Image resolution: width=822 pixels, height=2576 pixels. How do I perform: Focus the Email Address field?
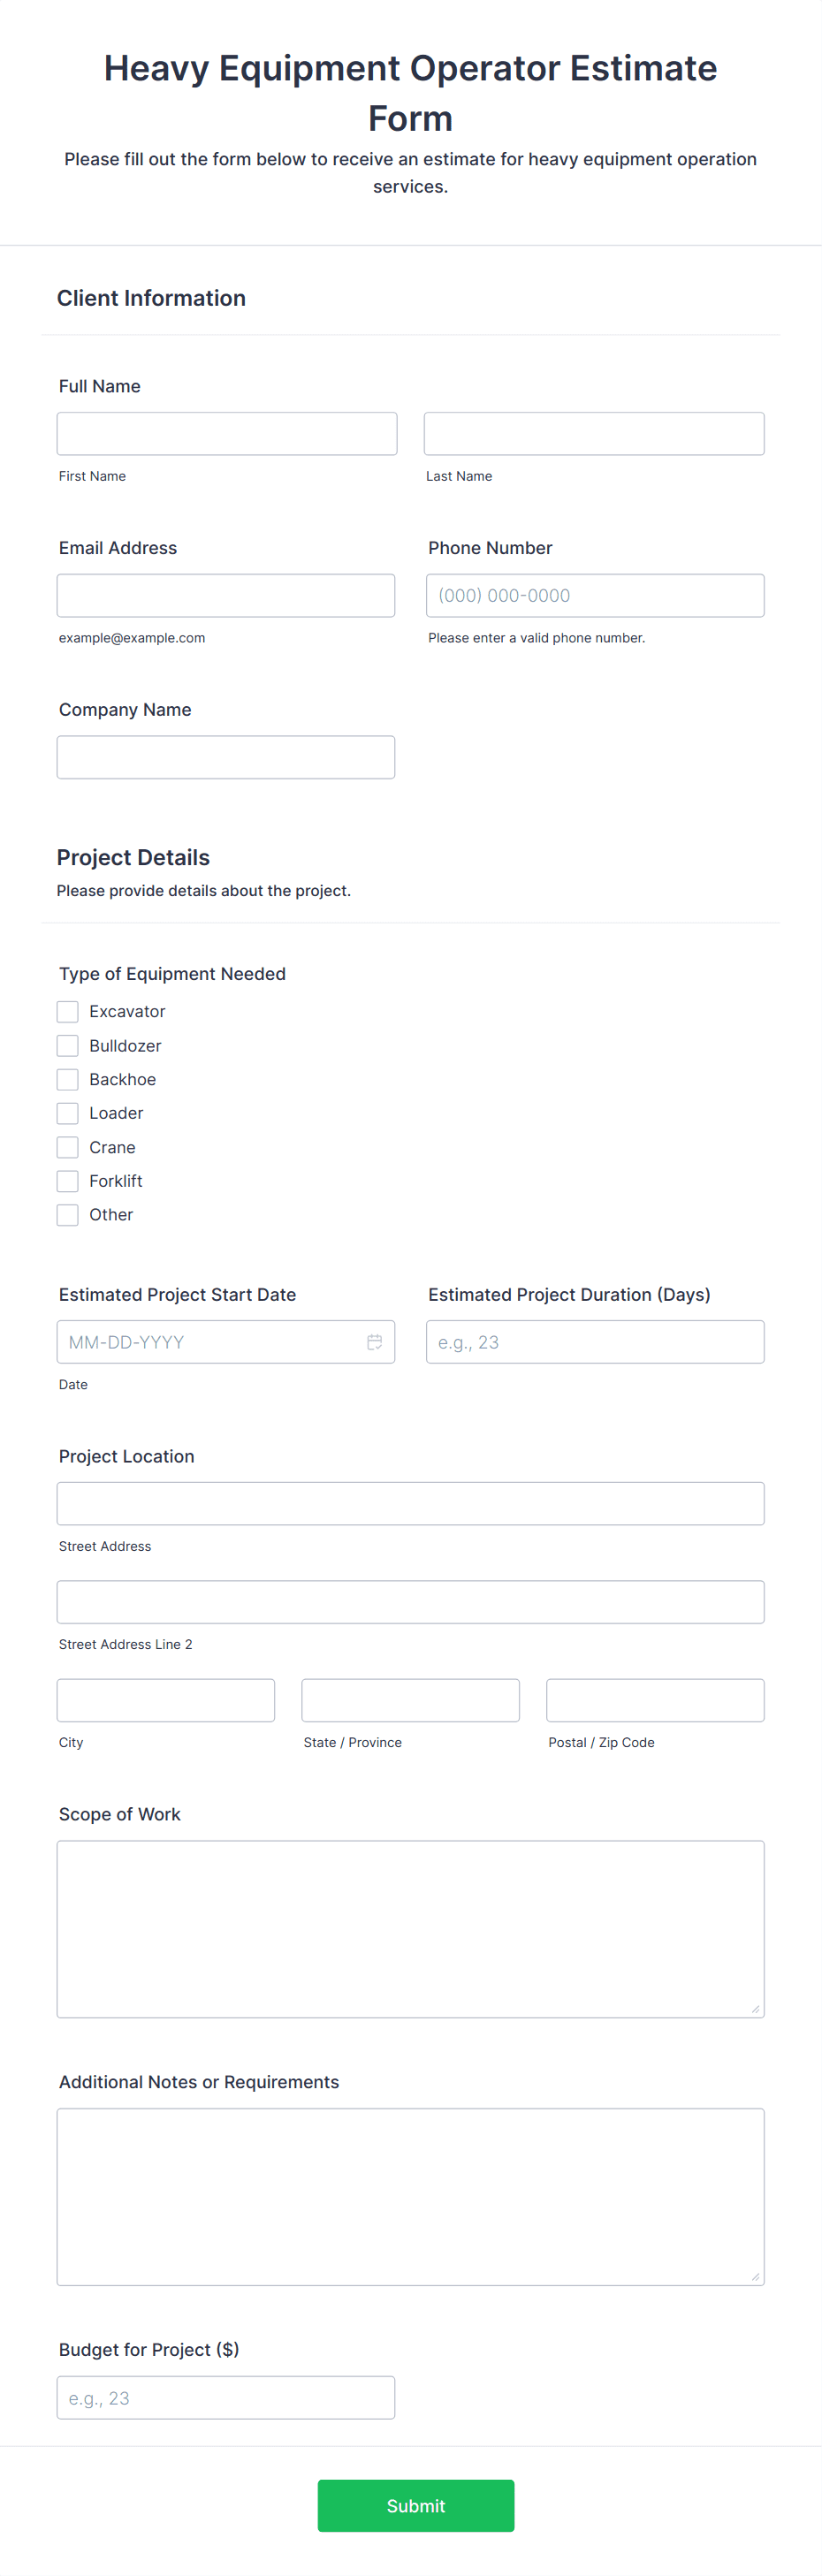pos(226,595)
